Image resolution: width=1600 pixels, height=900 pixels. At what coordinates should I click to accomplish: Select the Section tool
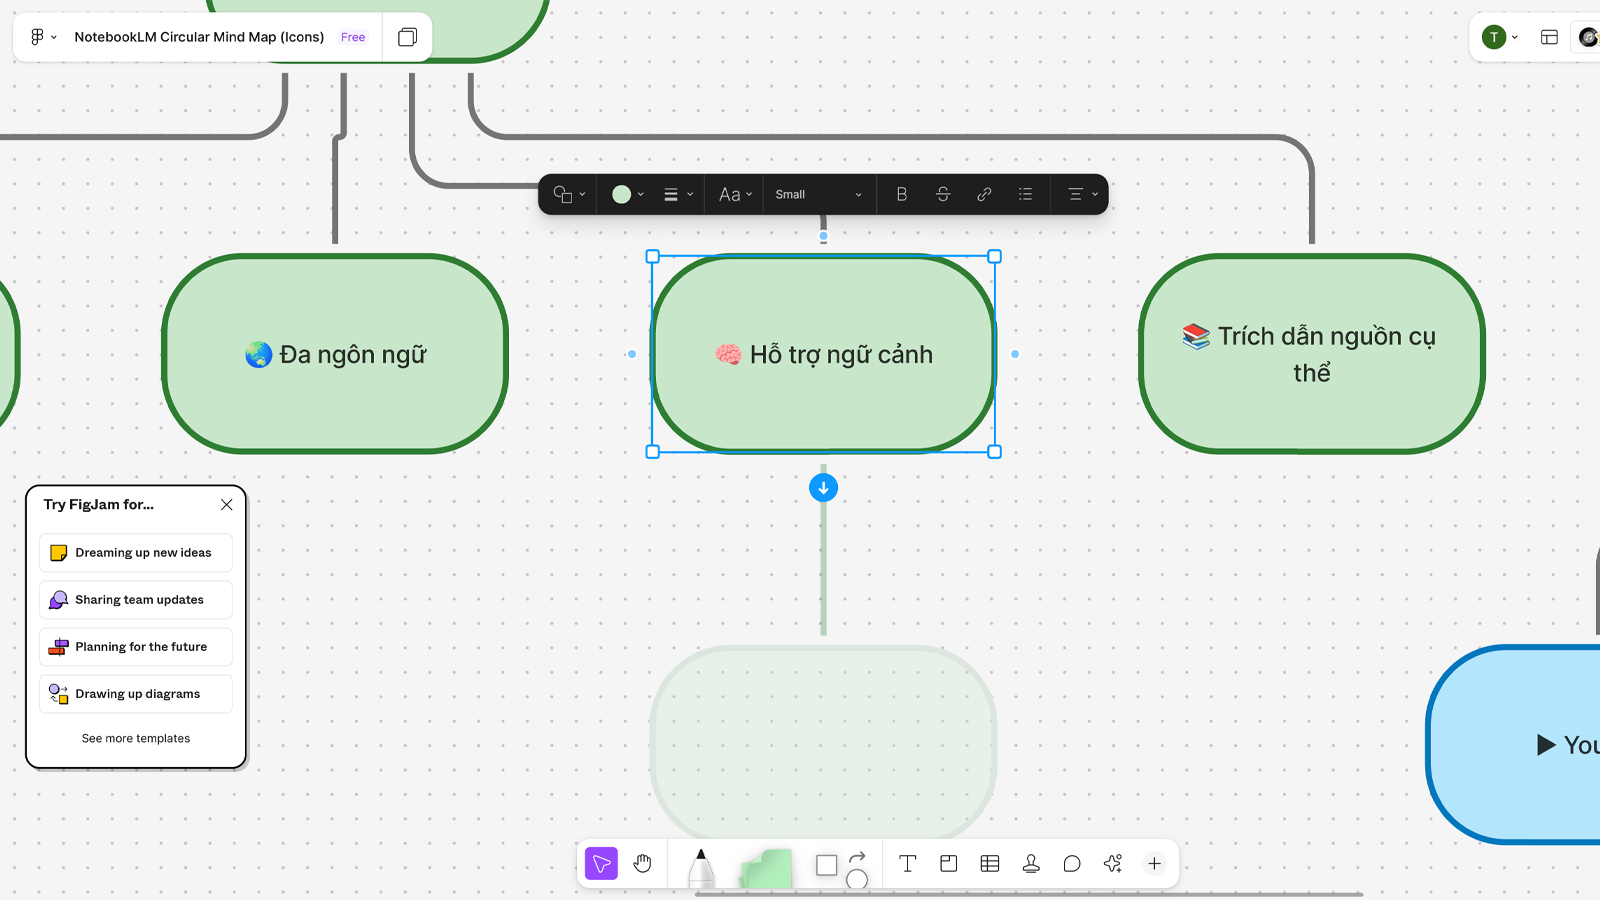pyautogui.click(x=949, y=864)
